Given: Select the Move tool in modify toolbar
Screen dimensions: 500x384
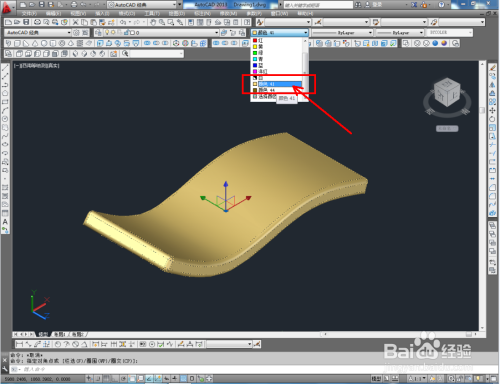Looking at the screenshot, I should 492,110.
